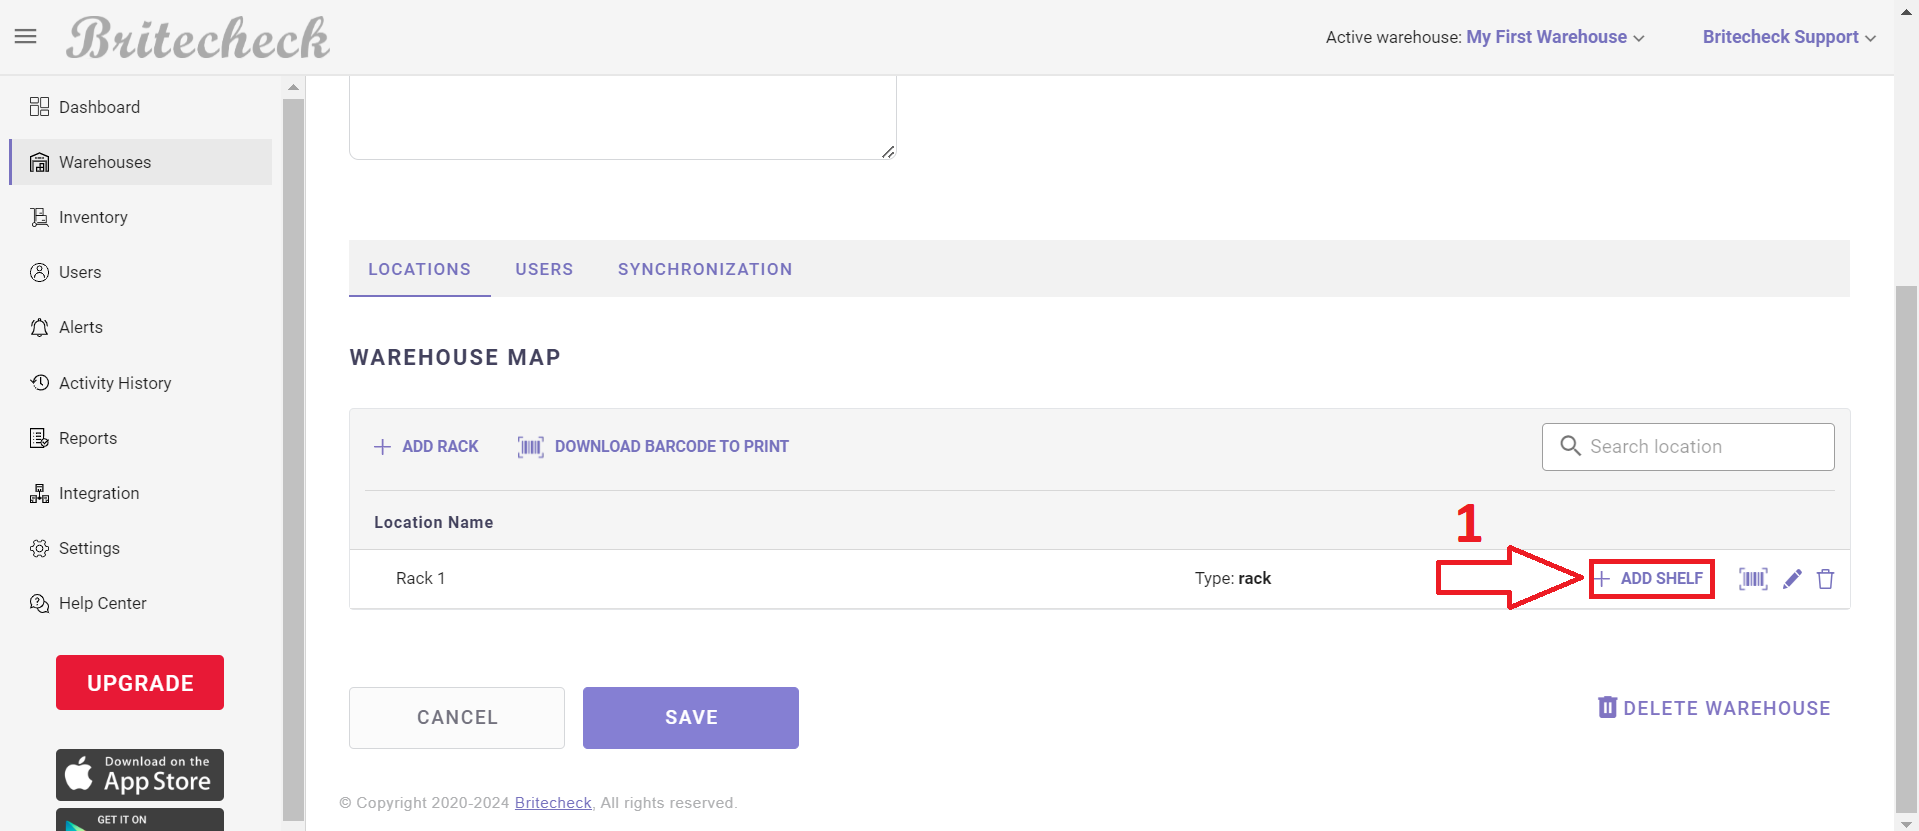Open Download on the App Store badge
Image resolution: width=1919 pixels, height=831 pixels.
coord(140,775)
